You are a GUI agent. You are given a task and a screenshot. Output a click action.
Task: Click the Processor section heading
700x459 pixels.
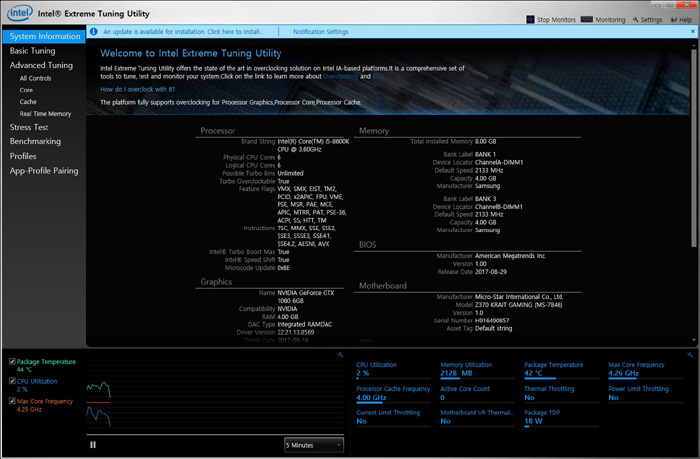click(x=217, y=131)
